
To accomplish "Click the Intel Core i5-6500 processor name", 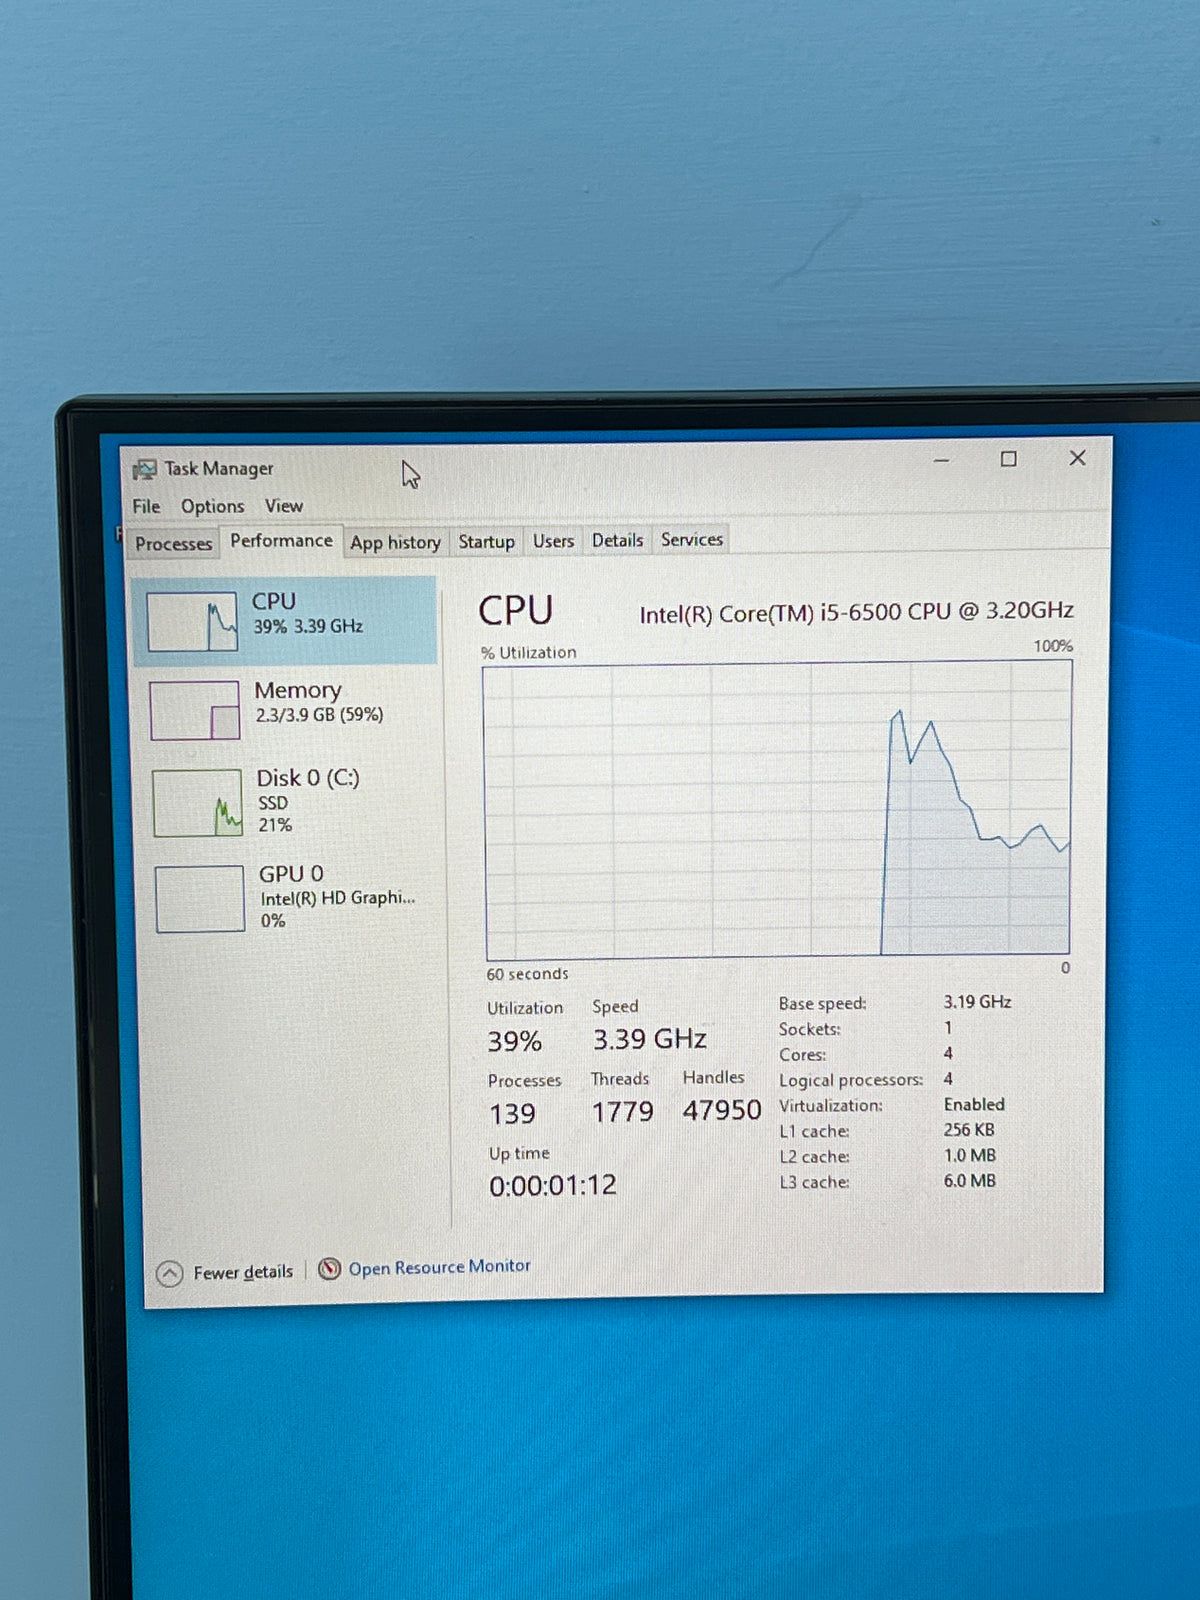I will (856, 612).
